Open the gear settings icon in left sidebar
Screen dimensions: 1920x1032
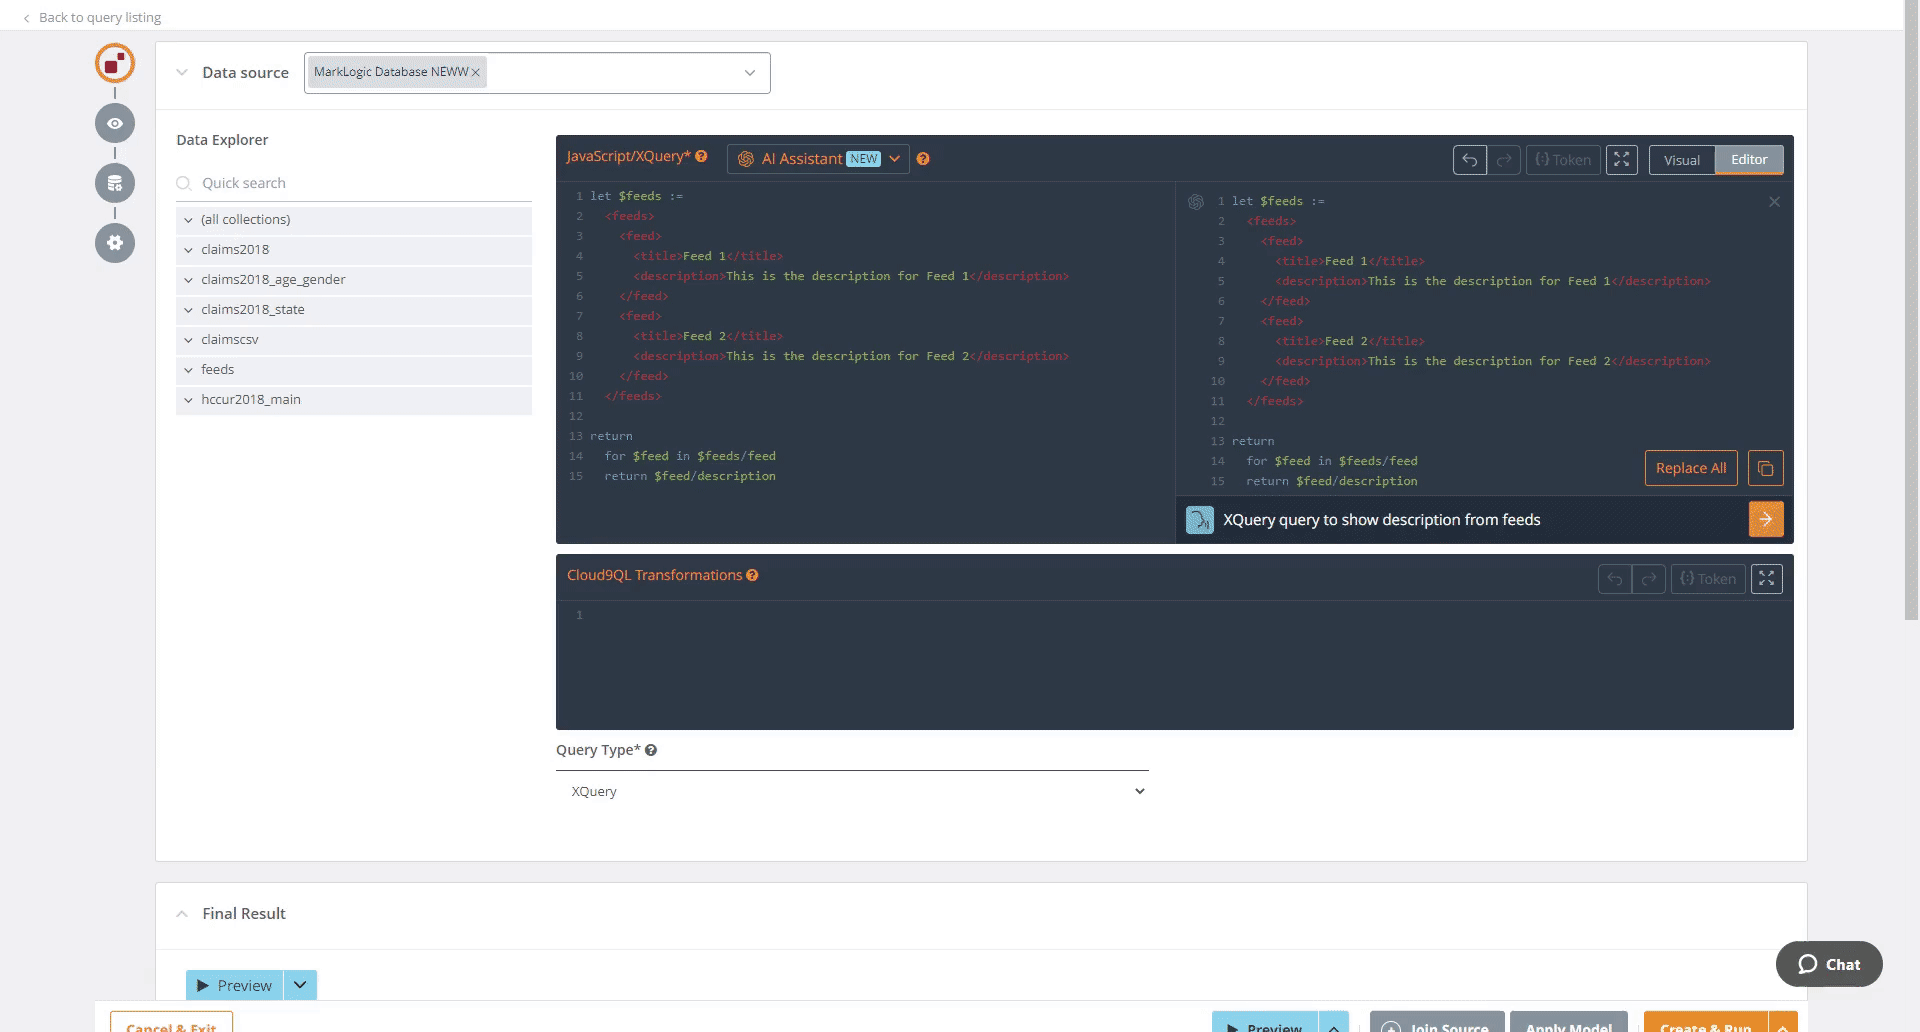114,243
